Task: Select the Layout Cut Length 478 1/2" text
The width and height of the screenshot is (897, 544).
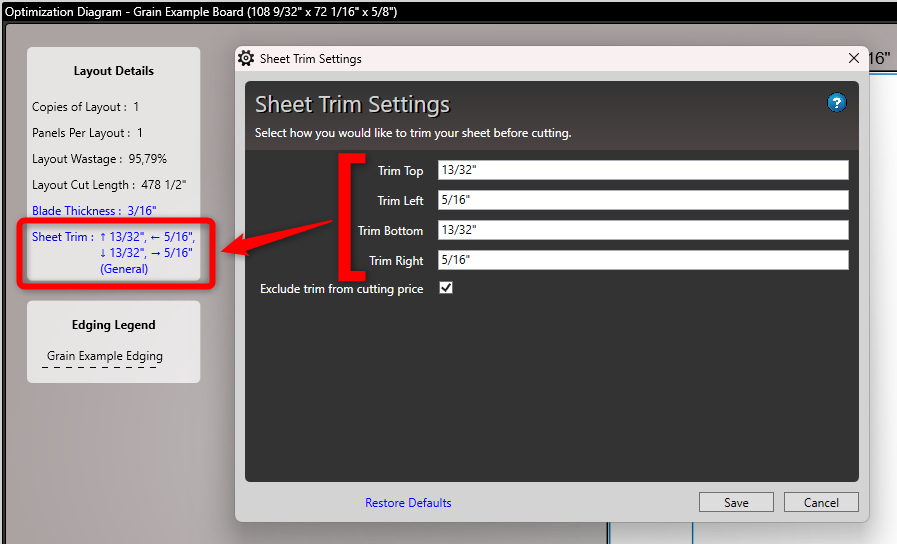Action: tap(109, 185)
